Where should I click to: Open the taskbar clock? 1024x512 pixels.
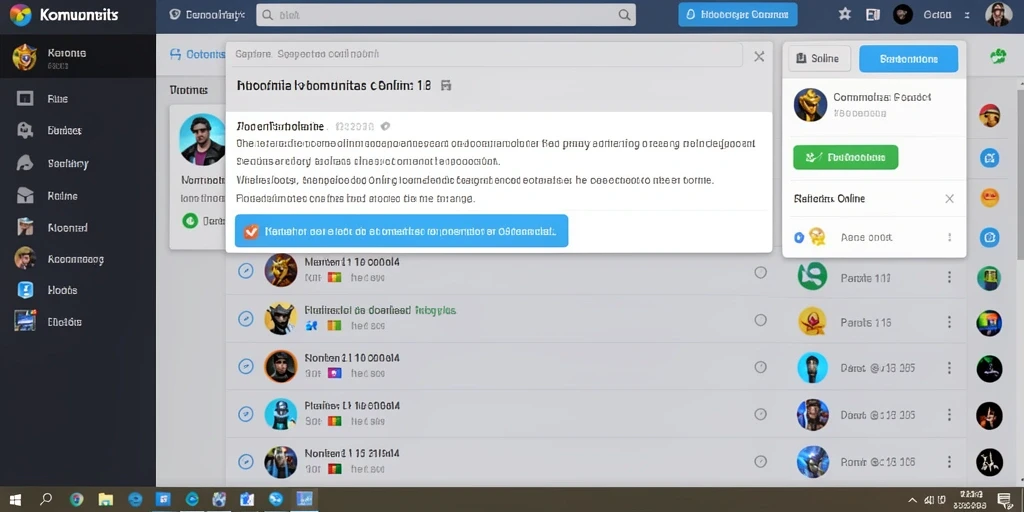click(x=969, y=500)
